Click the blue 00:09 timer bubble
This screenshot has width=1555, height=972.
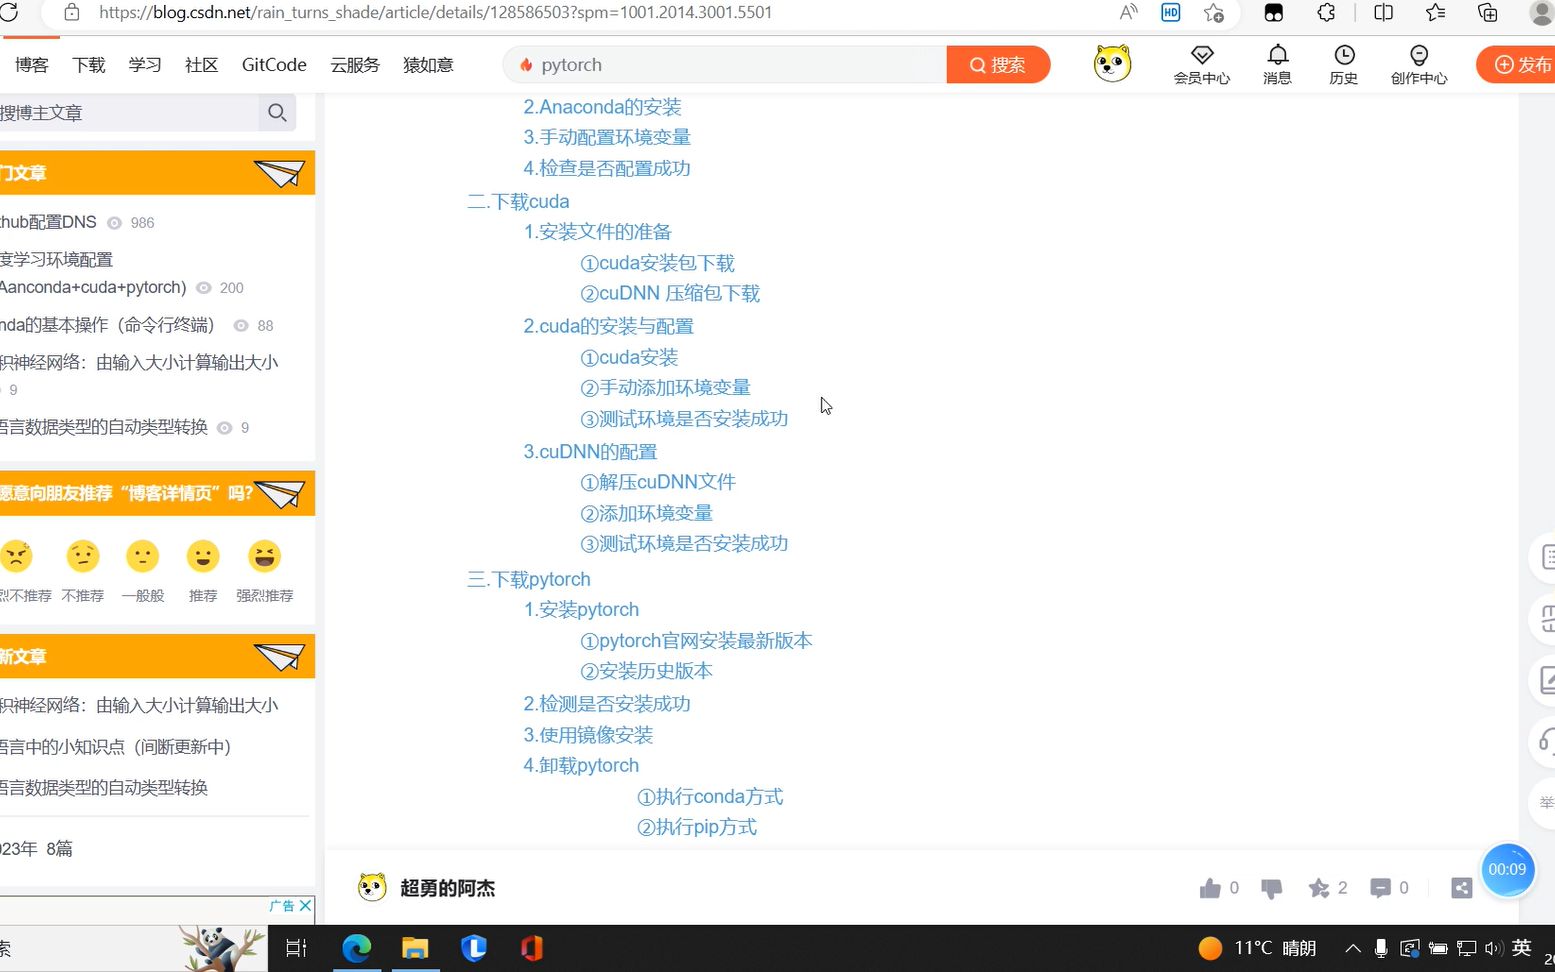1507,869
